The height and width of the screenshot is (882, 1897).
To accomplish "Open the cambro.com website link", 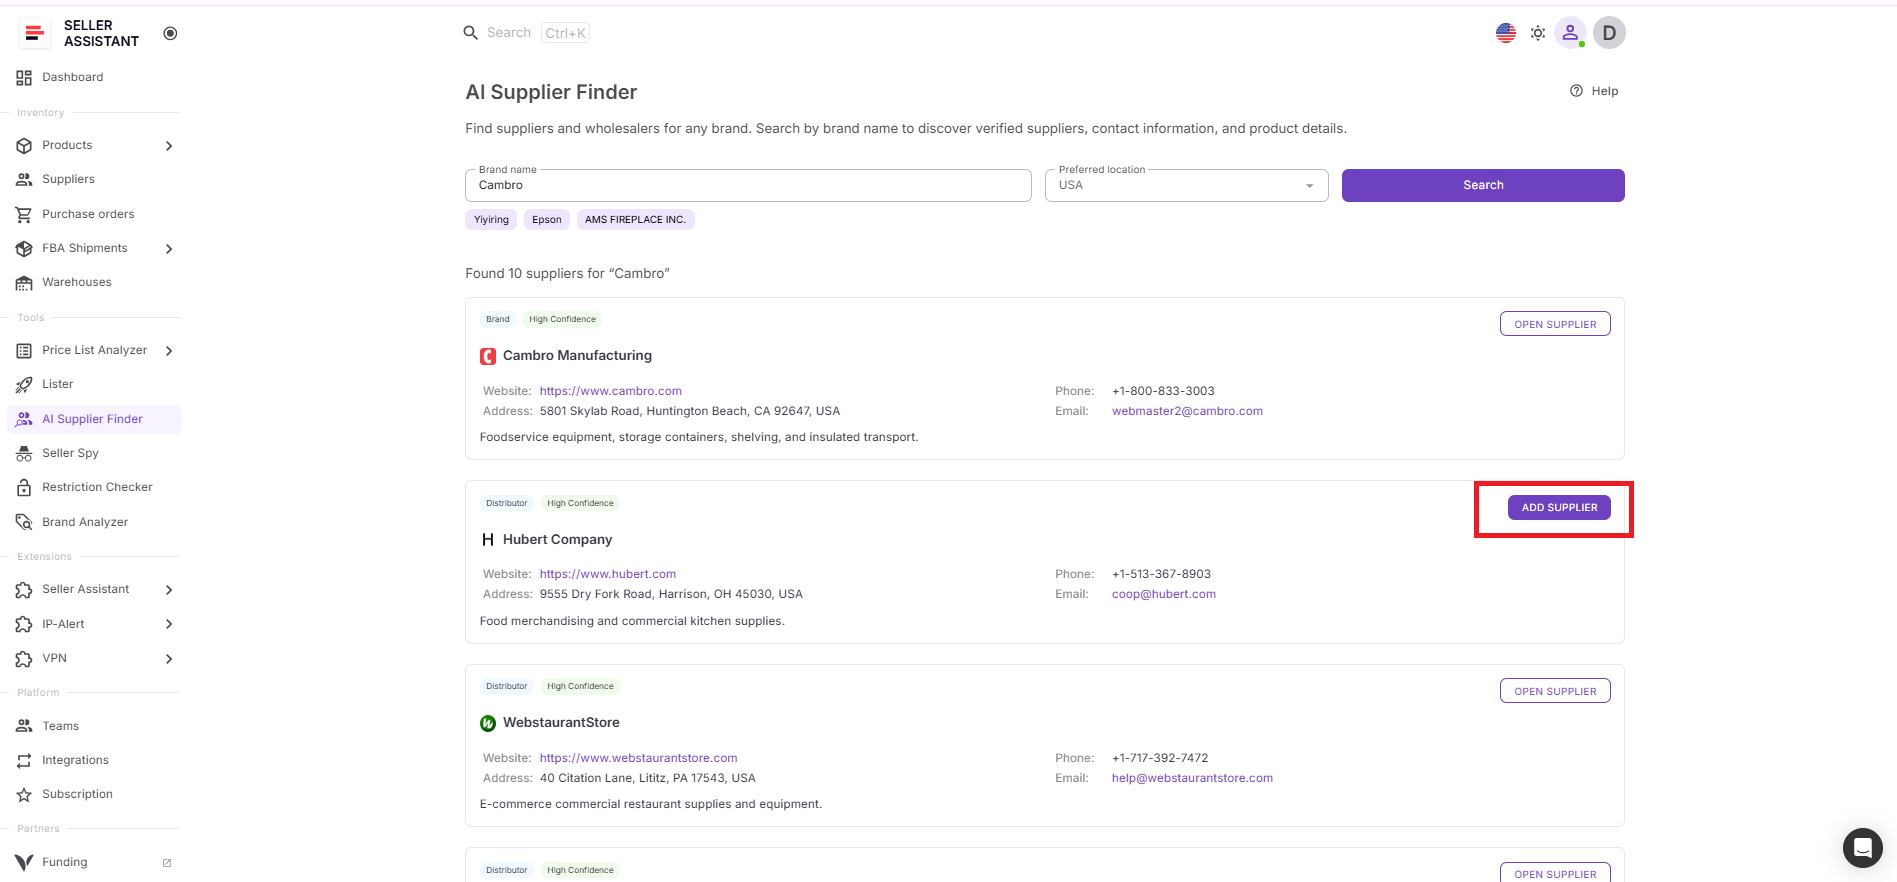I will click(611, 391).
